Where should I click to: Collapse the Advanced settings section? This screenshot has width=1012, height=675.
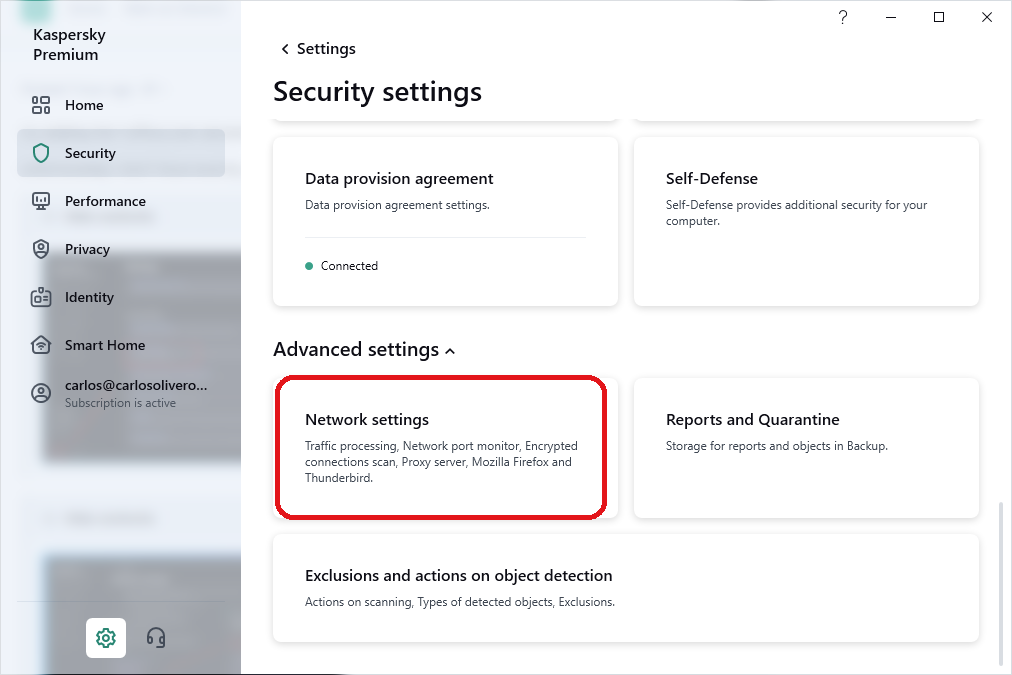tap(450, 351)
